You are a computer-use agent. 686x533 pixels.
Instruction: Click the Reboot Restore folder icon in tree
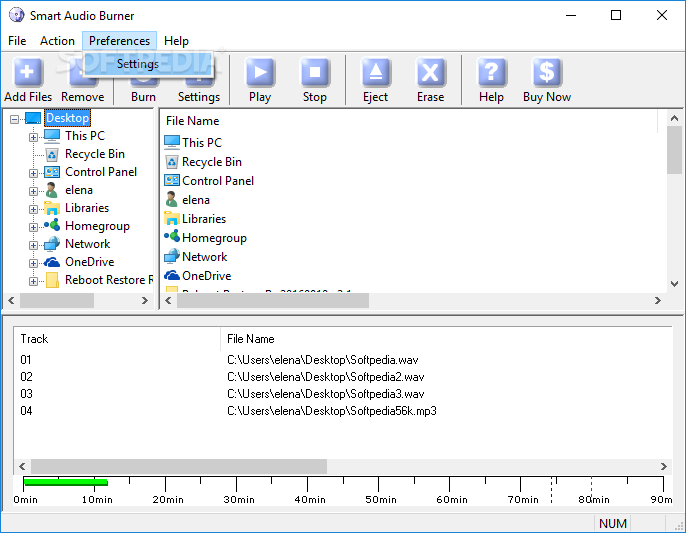click(52, 280)
